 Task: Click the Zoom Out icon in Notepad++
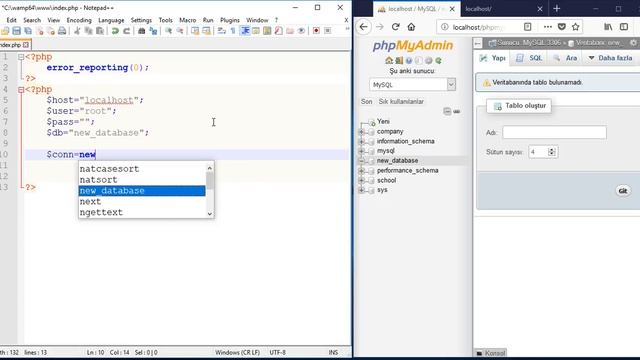tap(180, 31)
